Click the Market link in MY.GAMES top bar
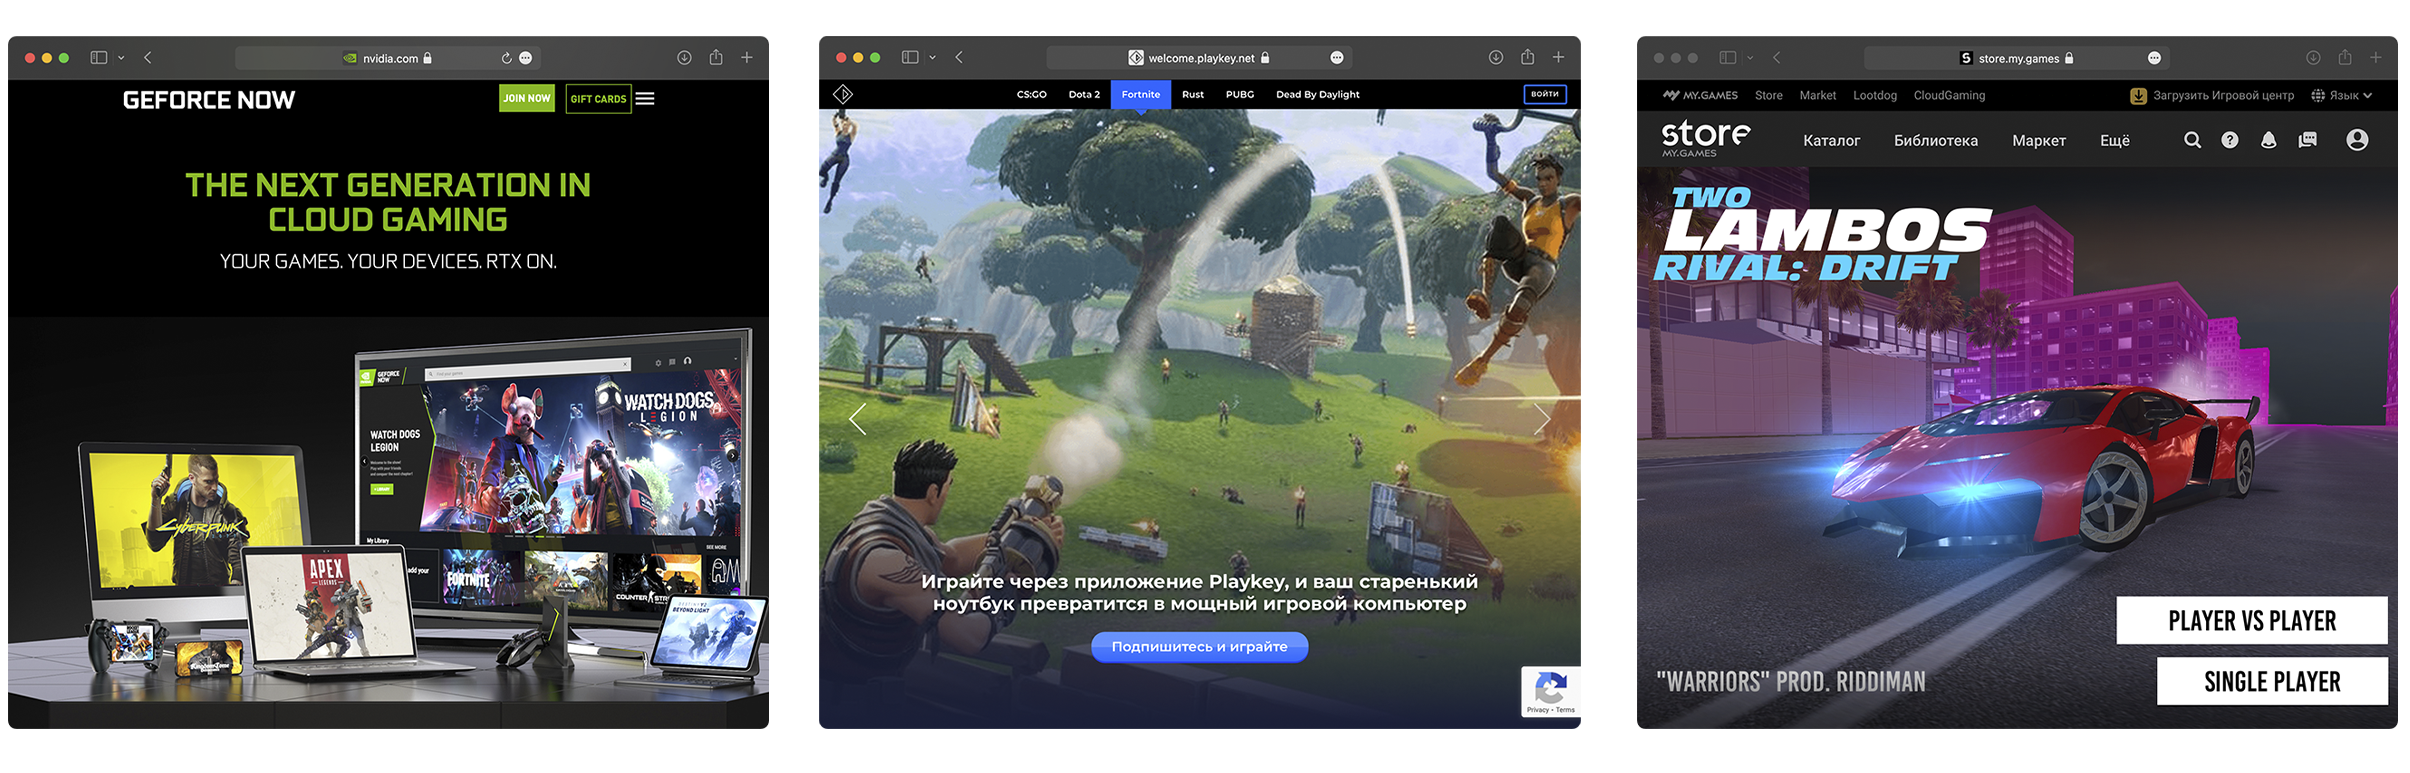This screenshot has height=773, width=2410. (x=1817, y=96)
